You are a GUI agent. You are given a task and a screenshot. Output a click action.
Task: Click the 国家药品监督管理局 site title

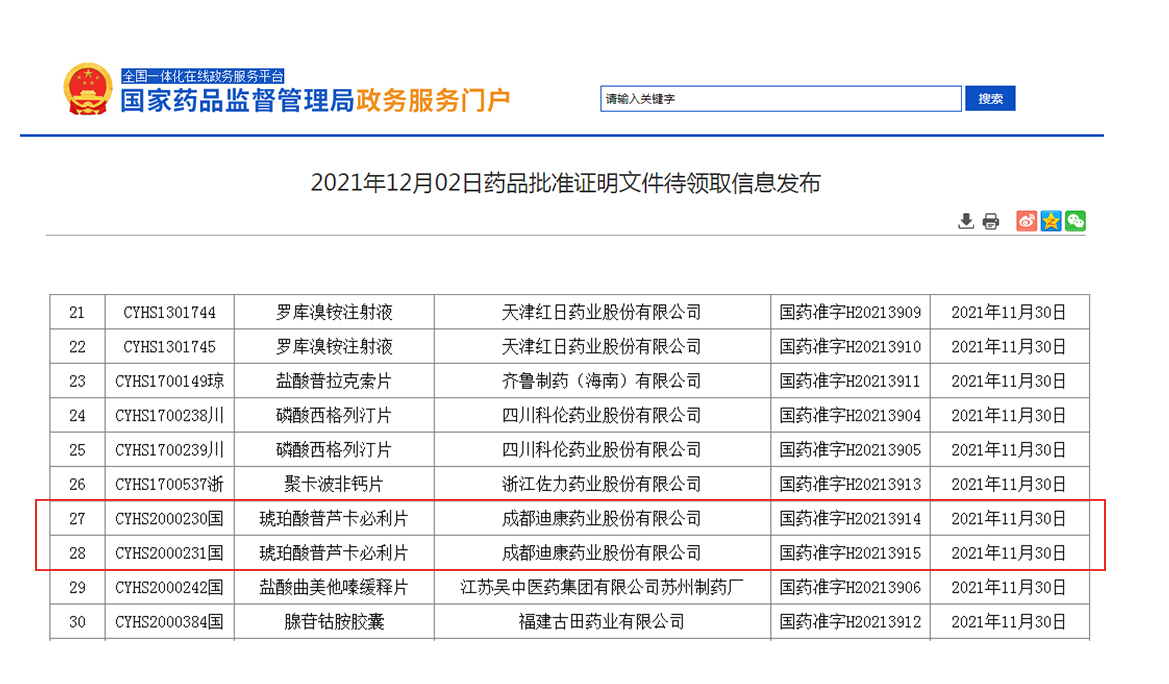point(237,101)
